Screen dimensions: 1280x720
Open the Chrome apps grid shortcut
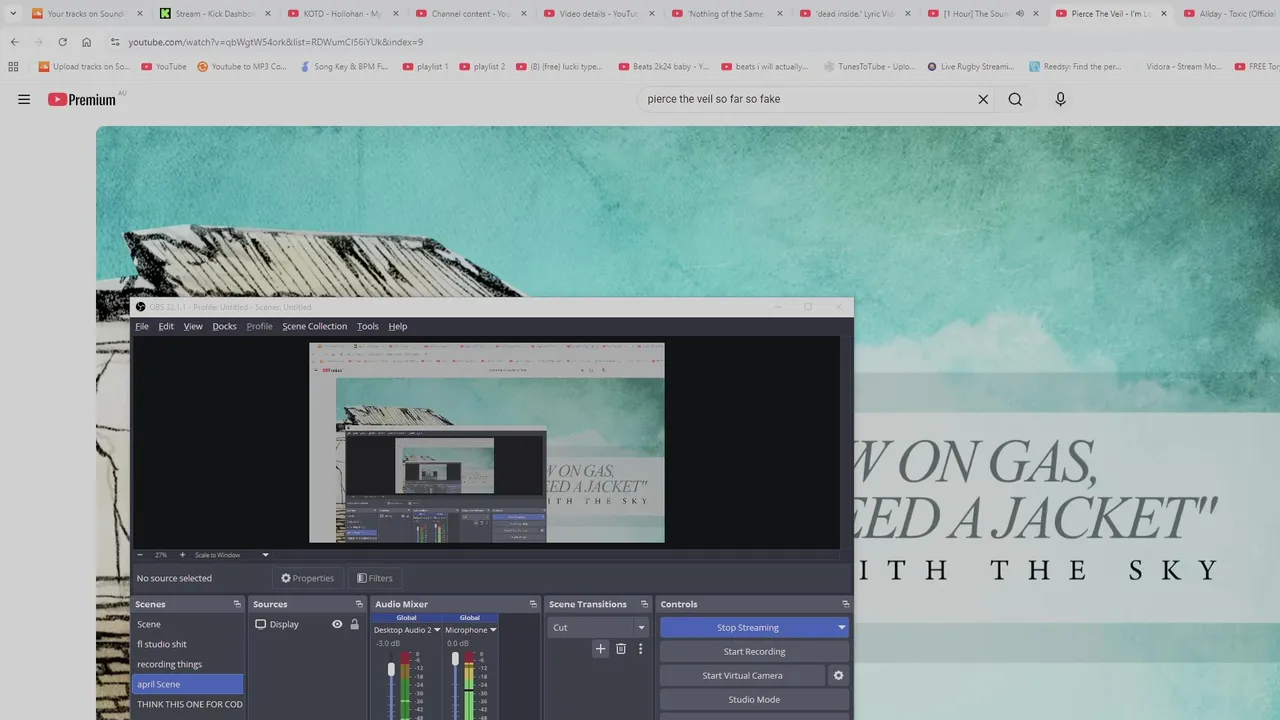pyautogui.click(x=13, y=66)
